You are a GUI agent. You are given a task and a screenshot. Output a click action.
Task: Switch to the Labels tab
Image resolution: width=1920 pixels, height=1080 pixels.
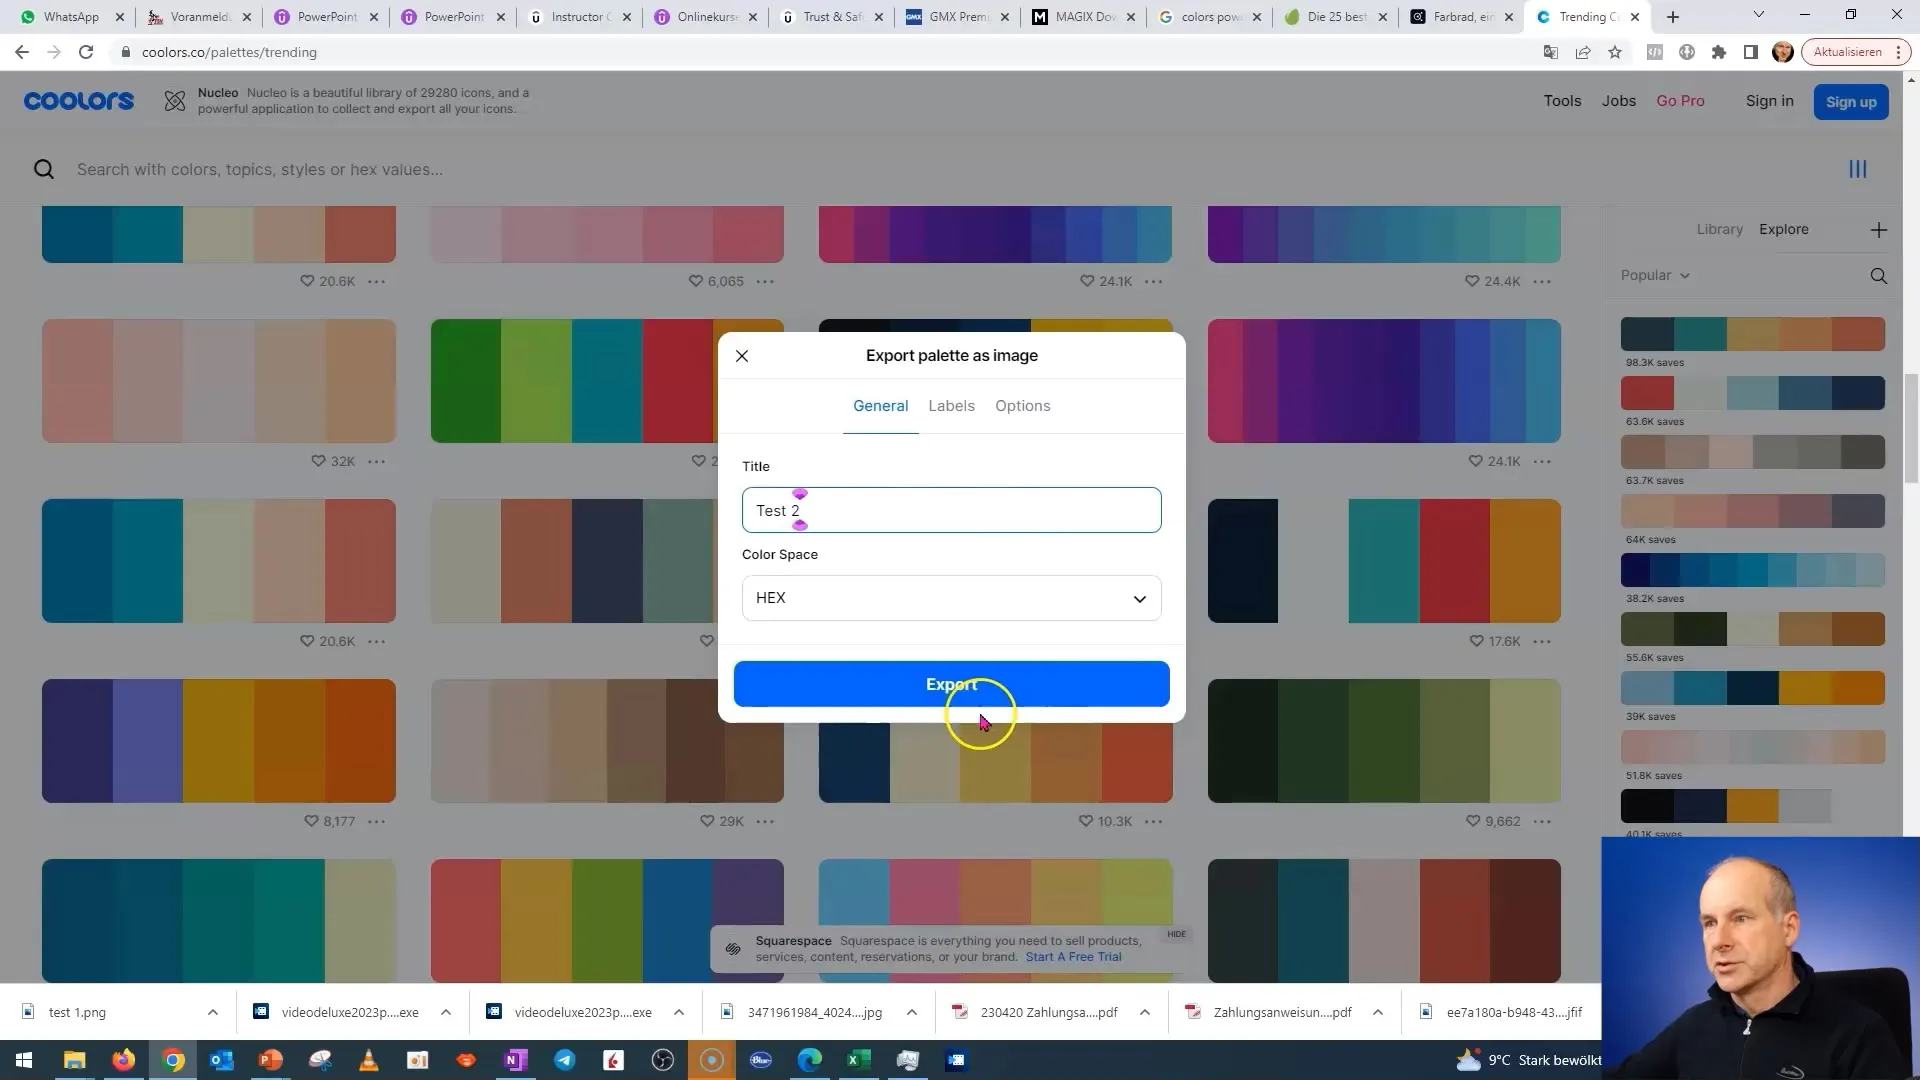point(952,405)
